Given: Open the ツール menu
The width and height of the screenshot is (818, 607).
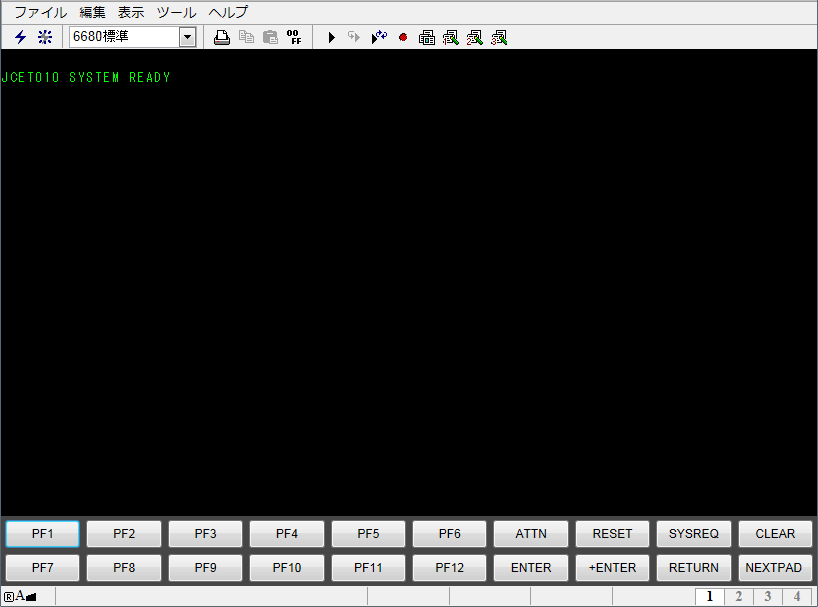Looking at the screenshot, I should click(x=176, y=12).
